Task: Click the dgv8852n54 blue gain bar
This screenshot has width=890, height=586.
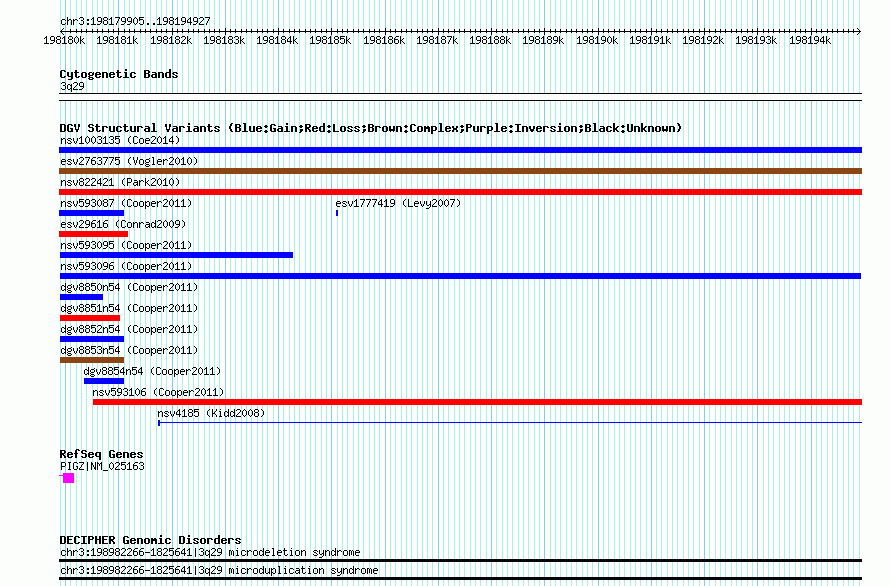Action: tap(91, 339)
